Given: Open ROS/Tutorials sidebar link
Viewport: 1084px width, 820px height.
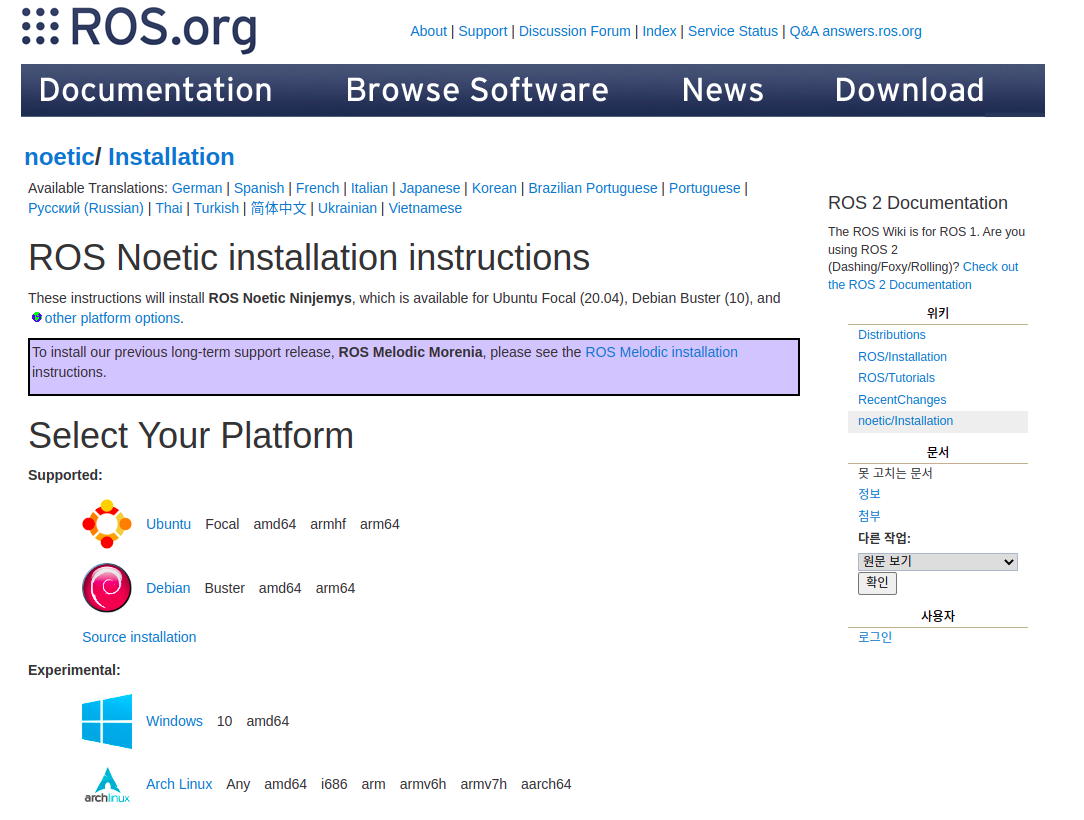Looking at the screenshot, I should tap(896, 378).
